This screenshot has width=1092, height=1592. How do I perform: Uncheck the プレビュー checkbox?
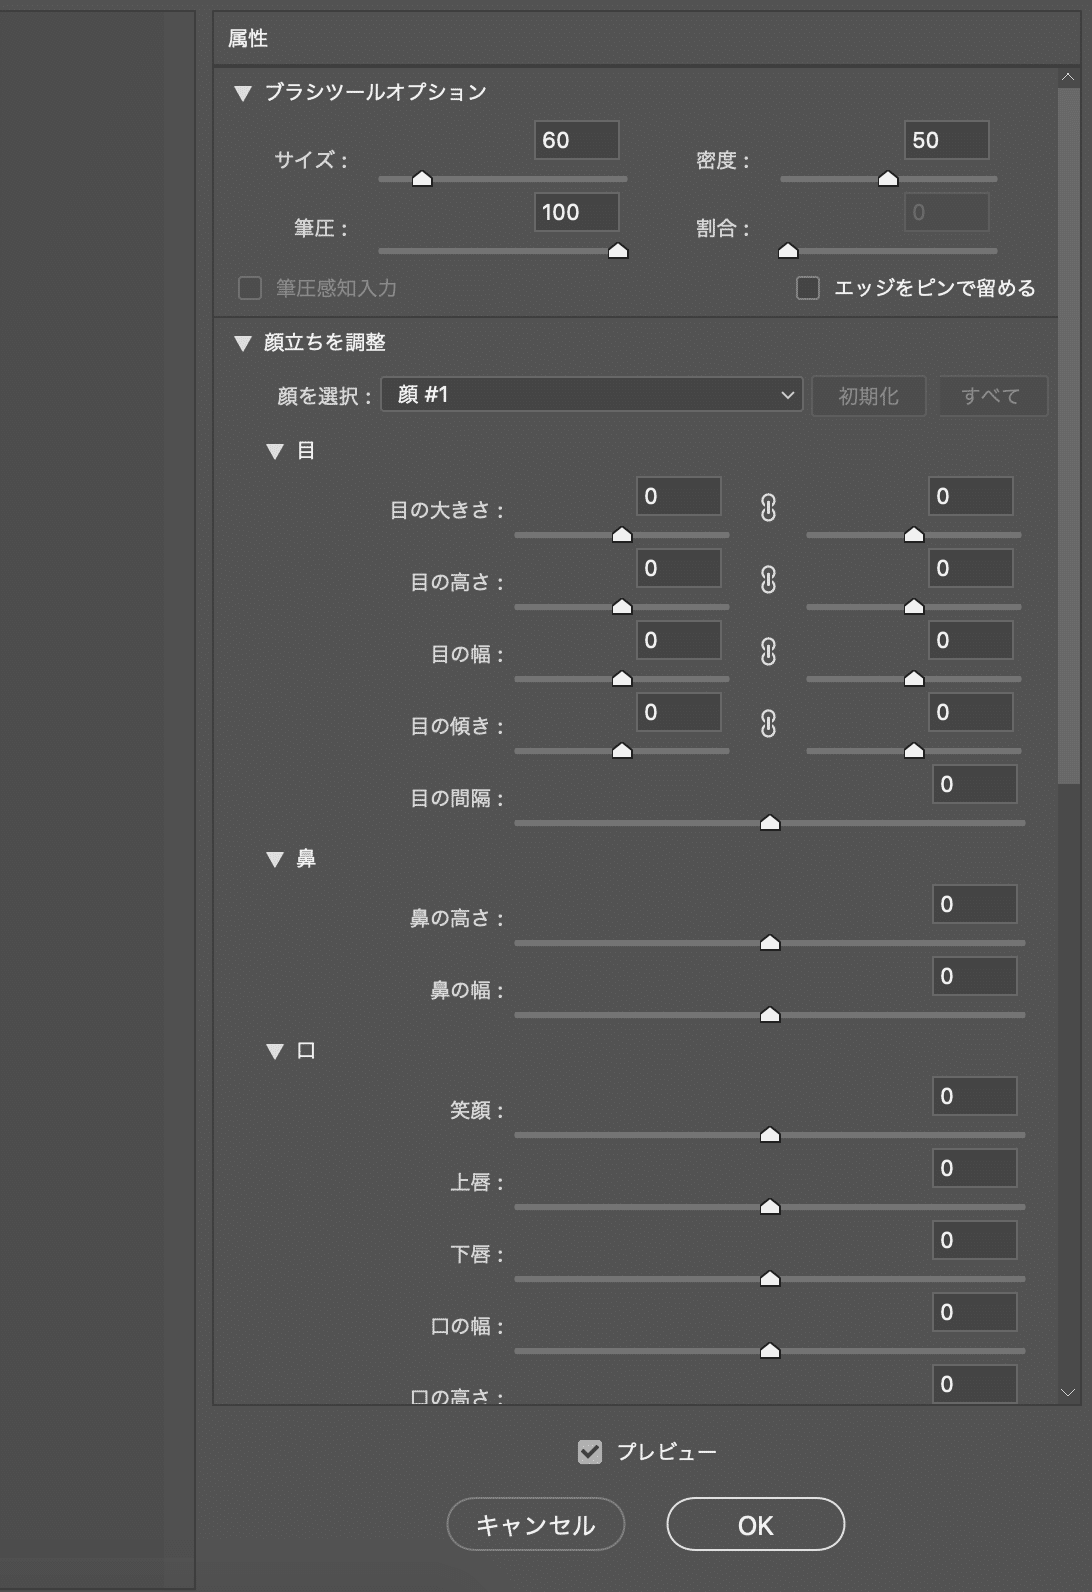[x=590, y=1452]
